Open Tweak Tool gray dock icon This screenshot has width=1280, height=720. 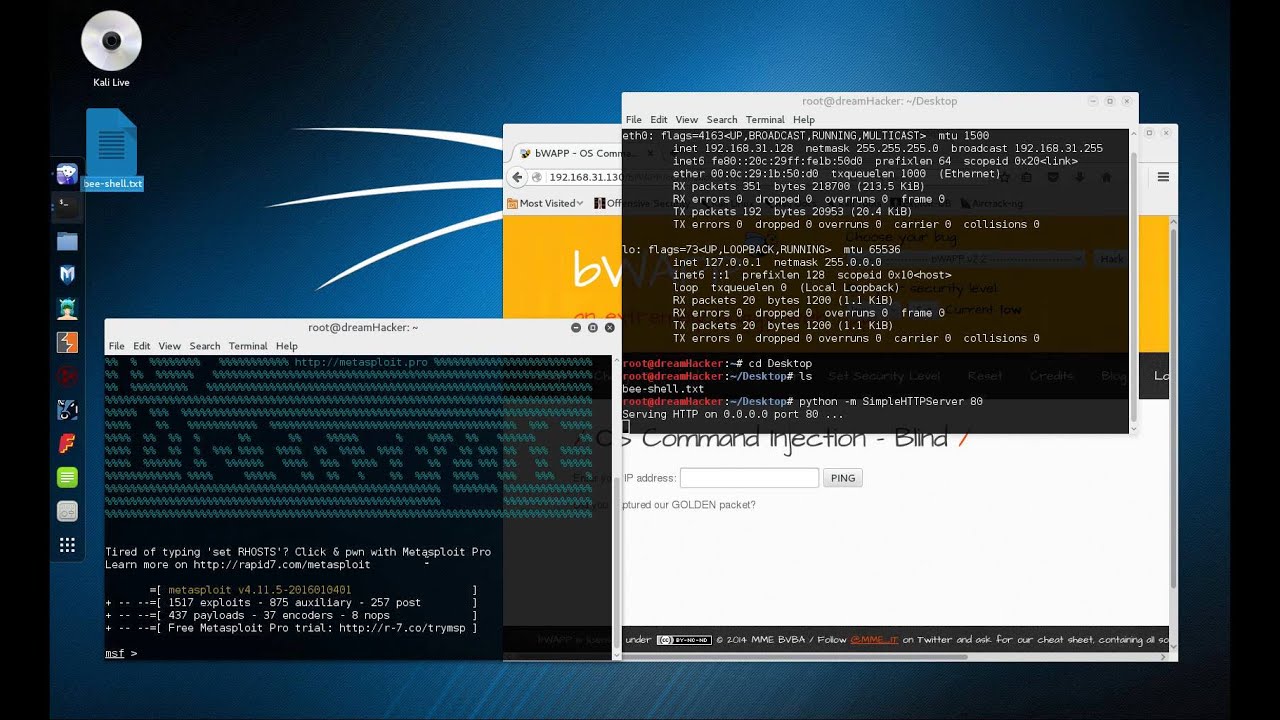(67, 511)
